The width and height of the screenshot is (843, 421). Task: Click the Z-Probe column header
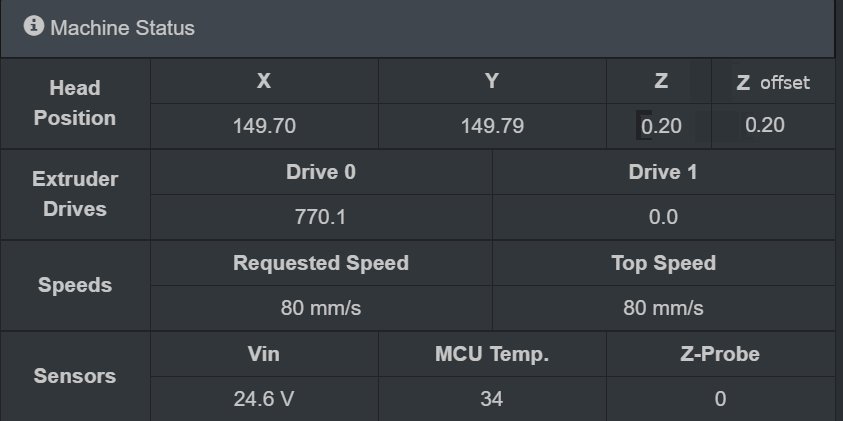click(720, 354)
